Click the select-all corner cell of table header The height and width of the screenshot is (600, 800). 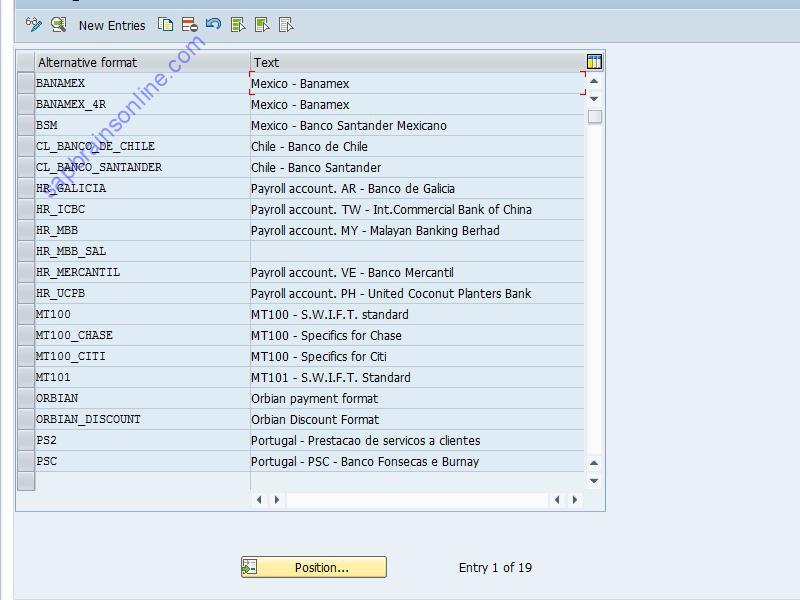[x=26, y=62]
